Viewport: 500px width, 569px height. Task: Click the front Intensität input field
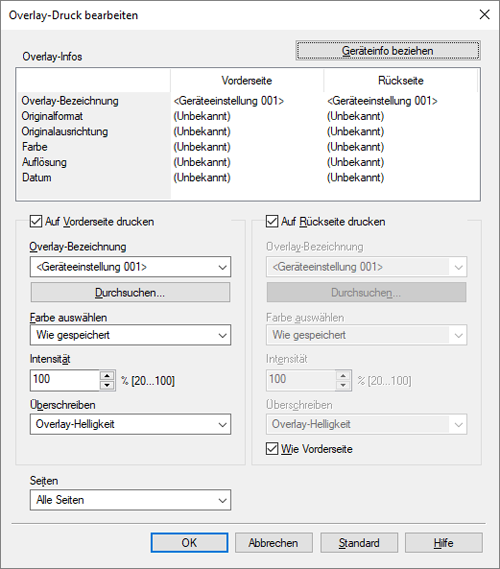tap(65, 380)
